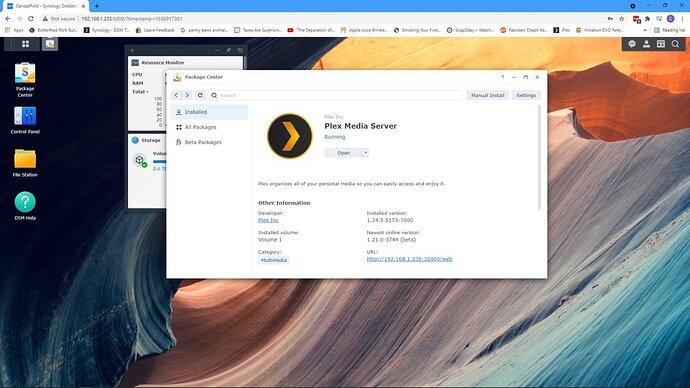
Task: Close the GandalfNAS Synology browser tab
Action: [x=83, y=6]
